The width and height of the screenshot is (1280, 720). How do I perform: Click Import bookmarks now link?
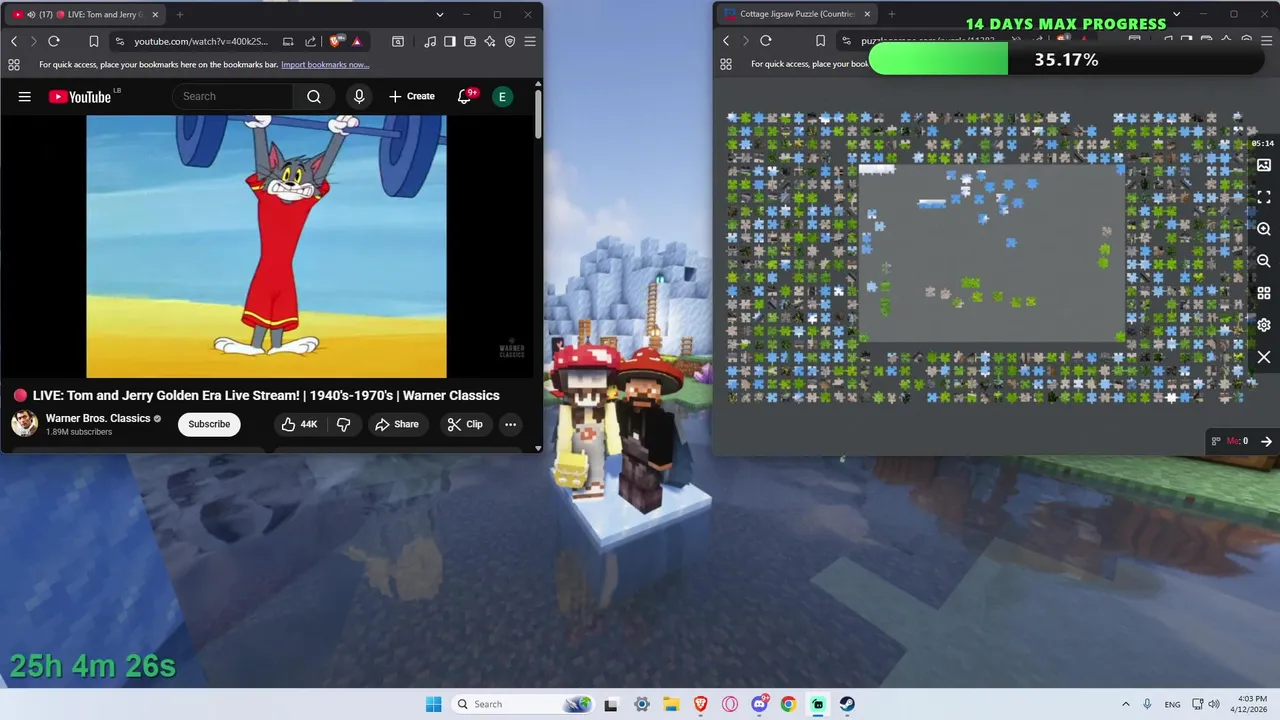[x=325, y=65]
